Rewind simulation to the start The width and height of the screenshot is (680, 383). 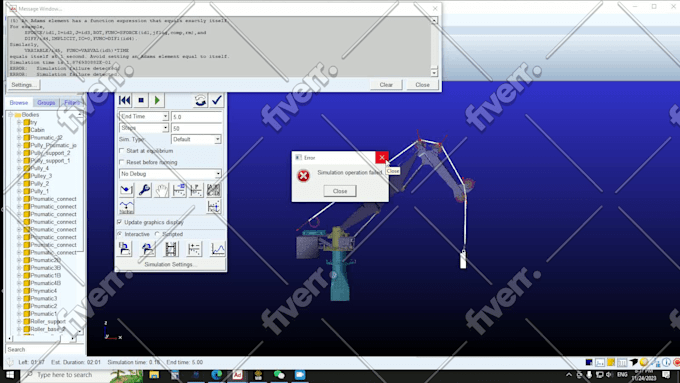point(124,101)
